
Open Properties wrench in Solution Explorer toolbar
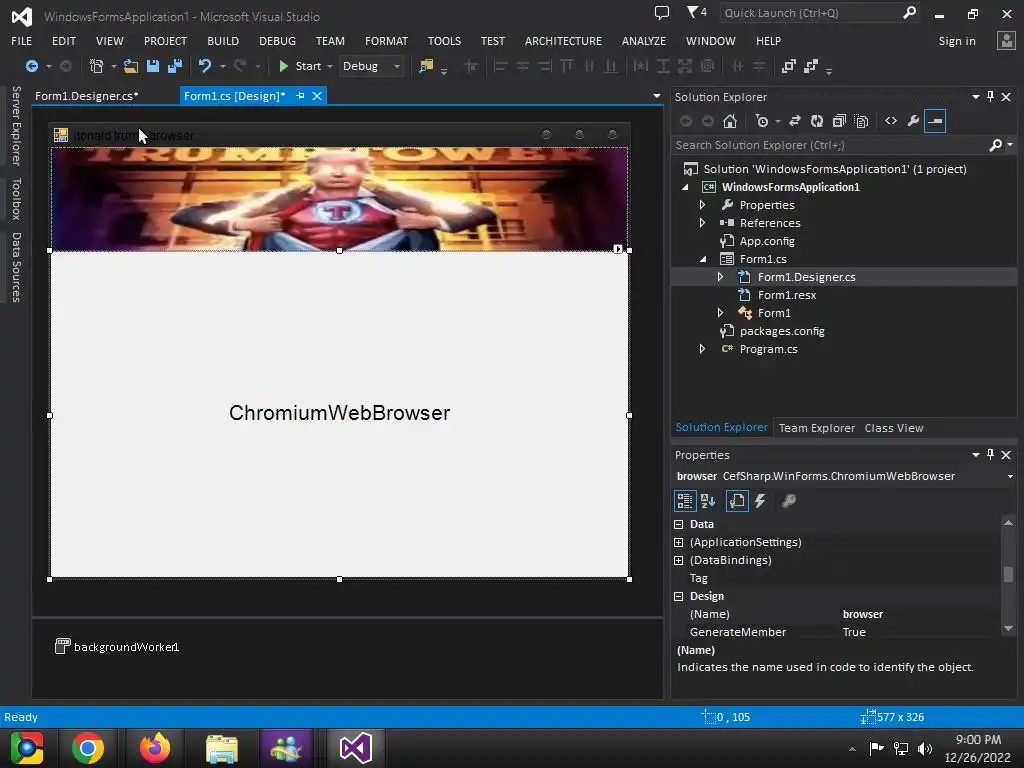click(913, 121)
